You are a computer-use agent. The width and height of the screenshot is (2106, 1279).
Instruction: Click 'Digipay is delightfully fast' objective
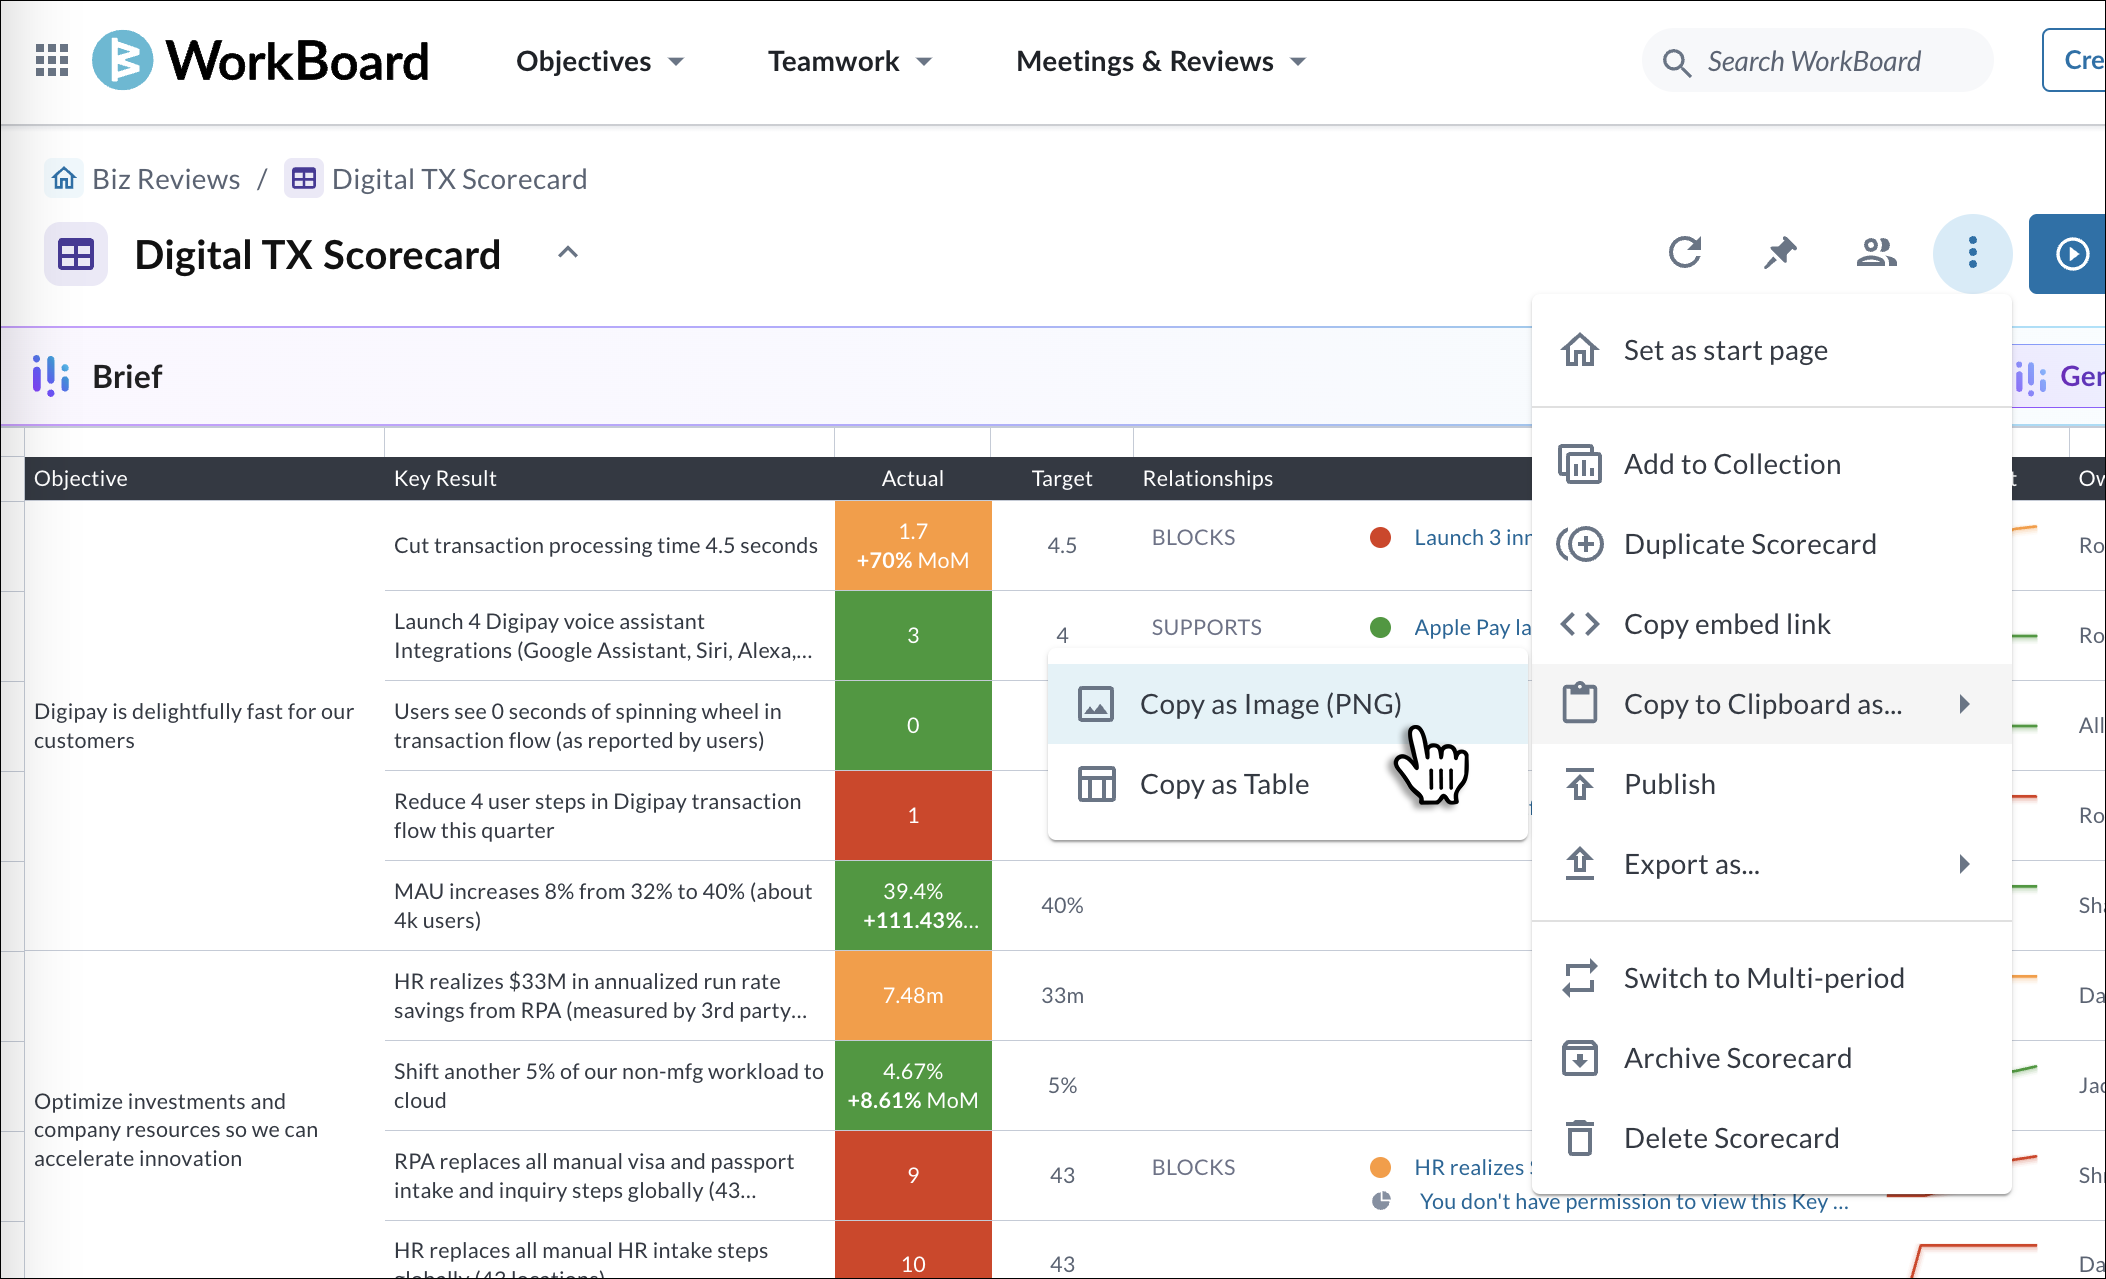(x=194, y=725)
